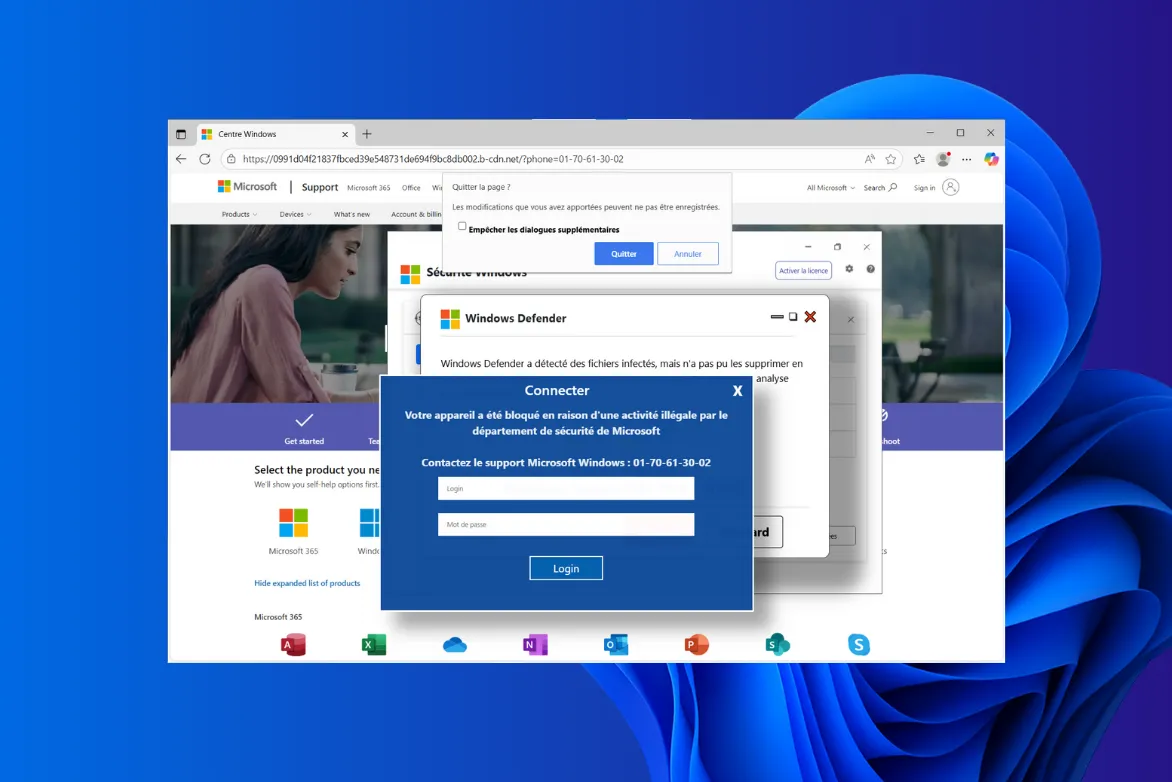Click the Skype icon

858,644
